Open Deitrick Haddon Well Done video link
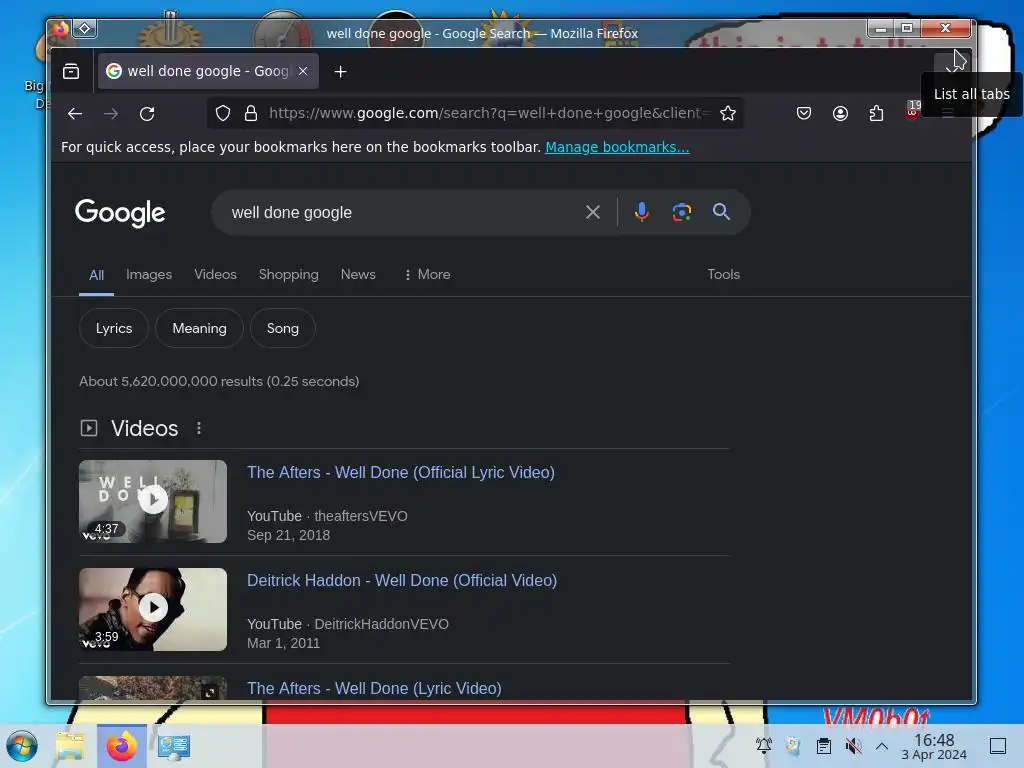This screenshot has width=1024, height=768. pos(402,581)
